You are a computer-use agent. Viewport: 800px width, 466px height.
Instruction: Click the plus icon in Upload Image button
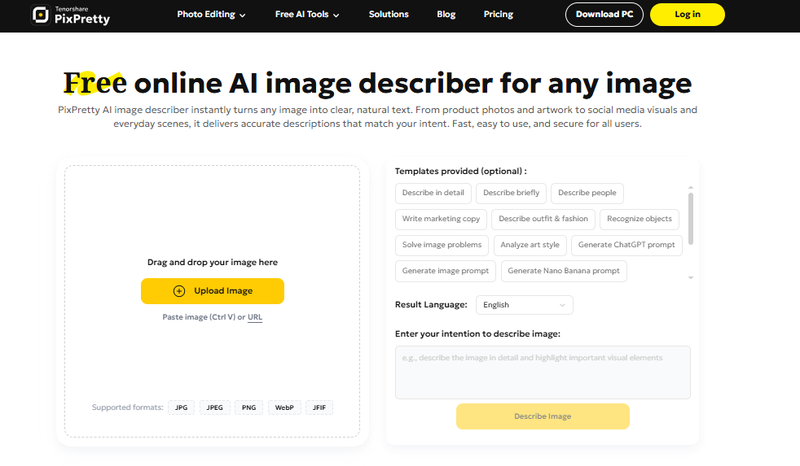(x=179, y=291)
